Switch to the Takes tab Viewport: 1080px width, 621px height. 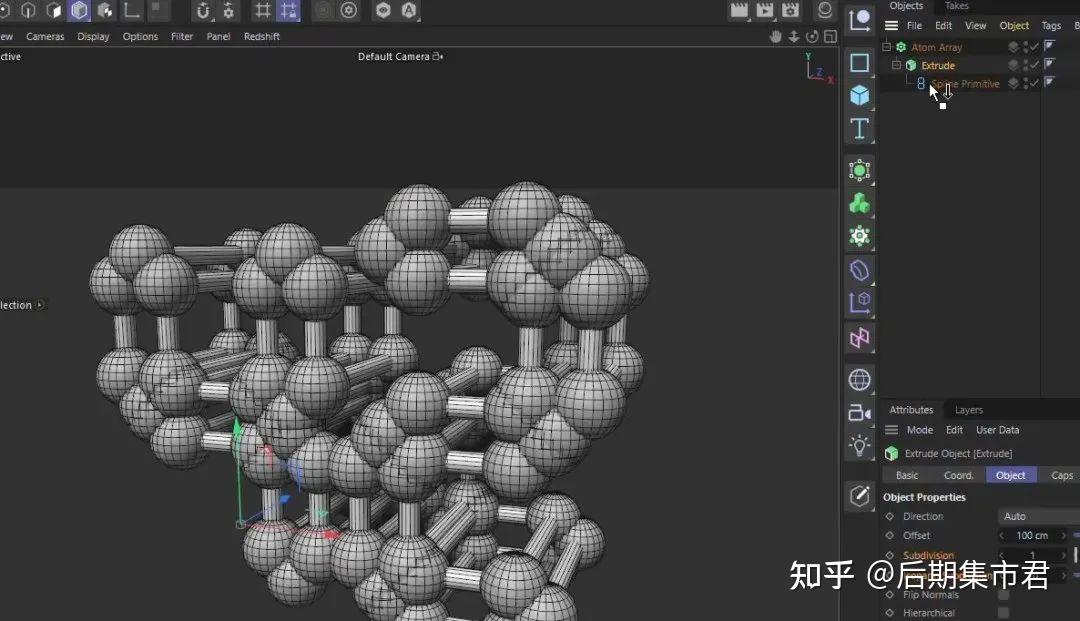(956, 6)
